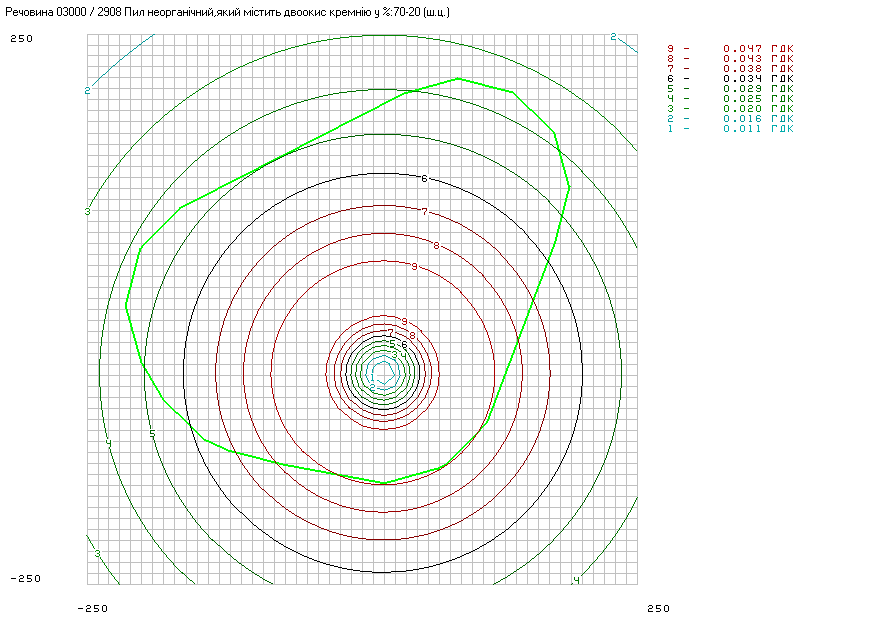Screen dimensions: 887x638
Task: Click the "250" label at top of vertical axis
Action: click(21, 38)
